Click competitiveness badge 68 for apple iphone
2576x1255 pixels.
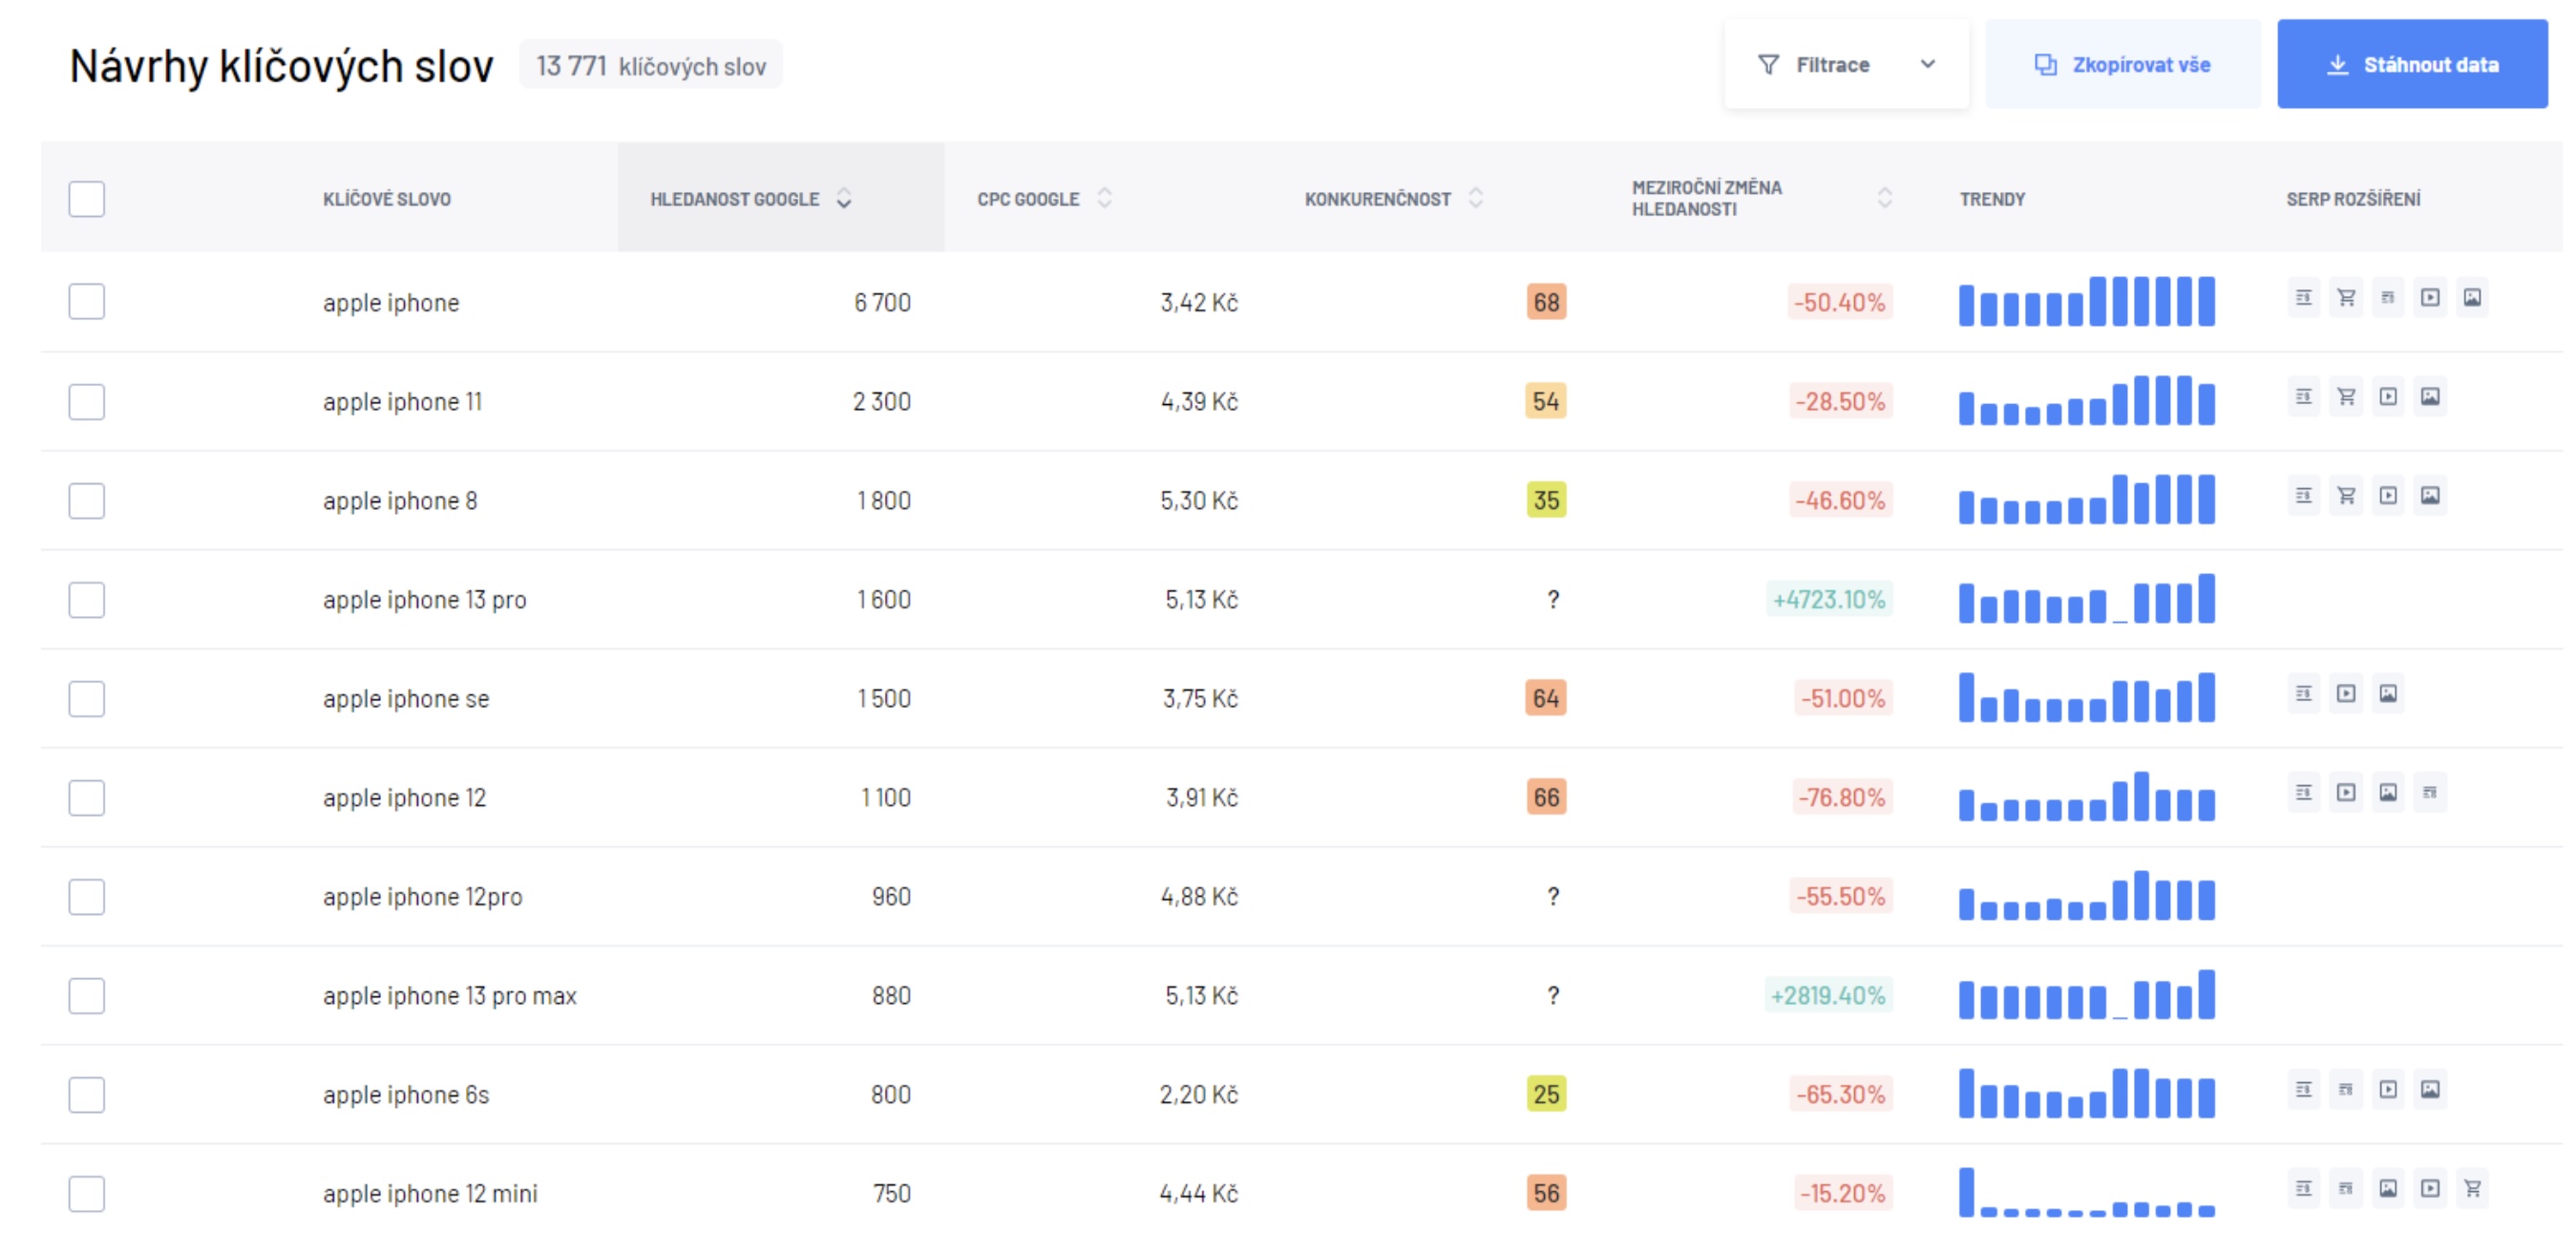(1545, 302)
